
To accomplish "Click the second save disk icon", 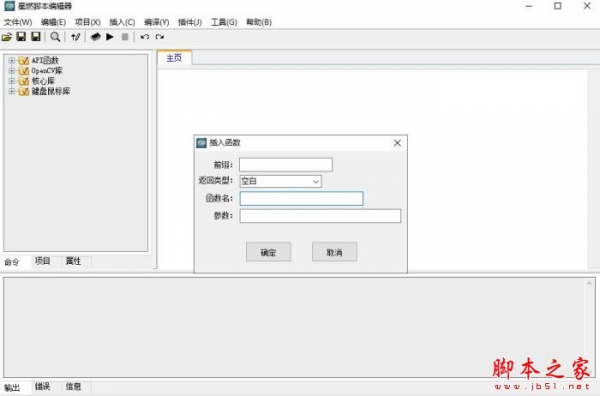I will click(x=36, y=37).
